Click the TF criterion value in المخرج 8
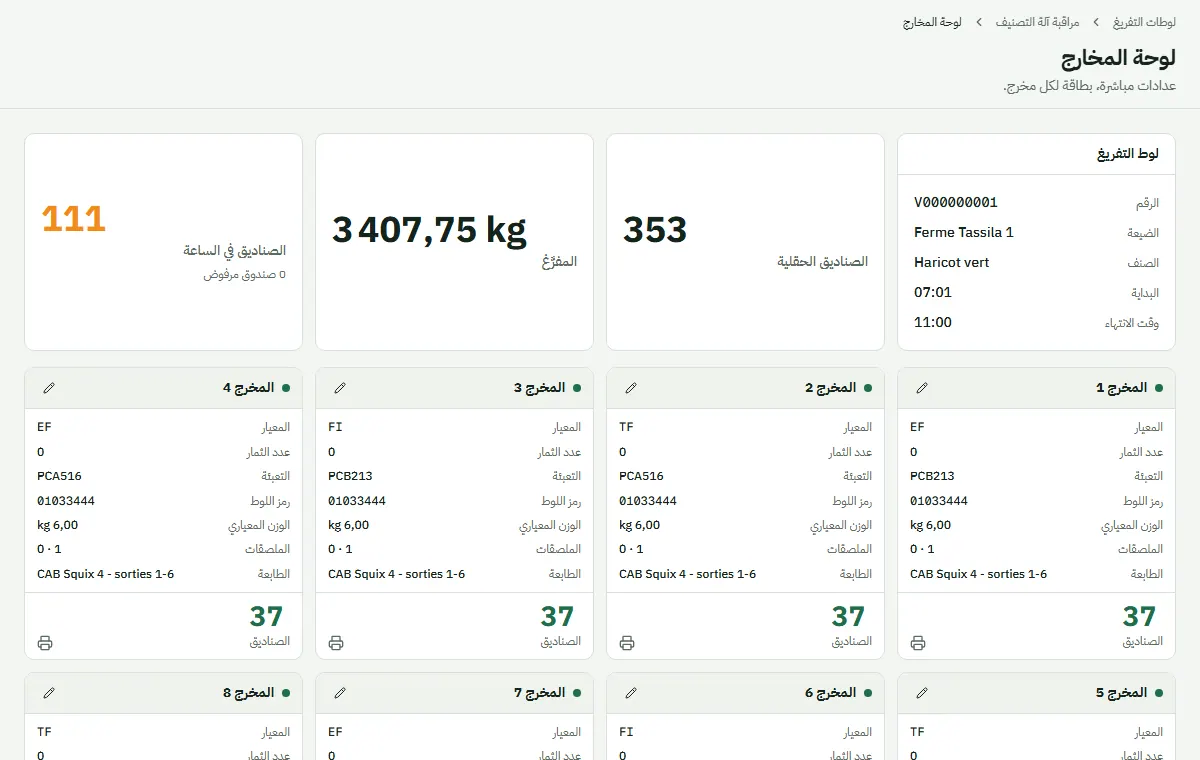 pos(44,732)
